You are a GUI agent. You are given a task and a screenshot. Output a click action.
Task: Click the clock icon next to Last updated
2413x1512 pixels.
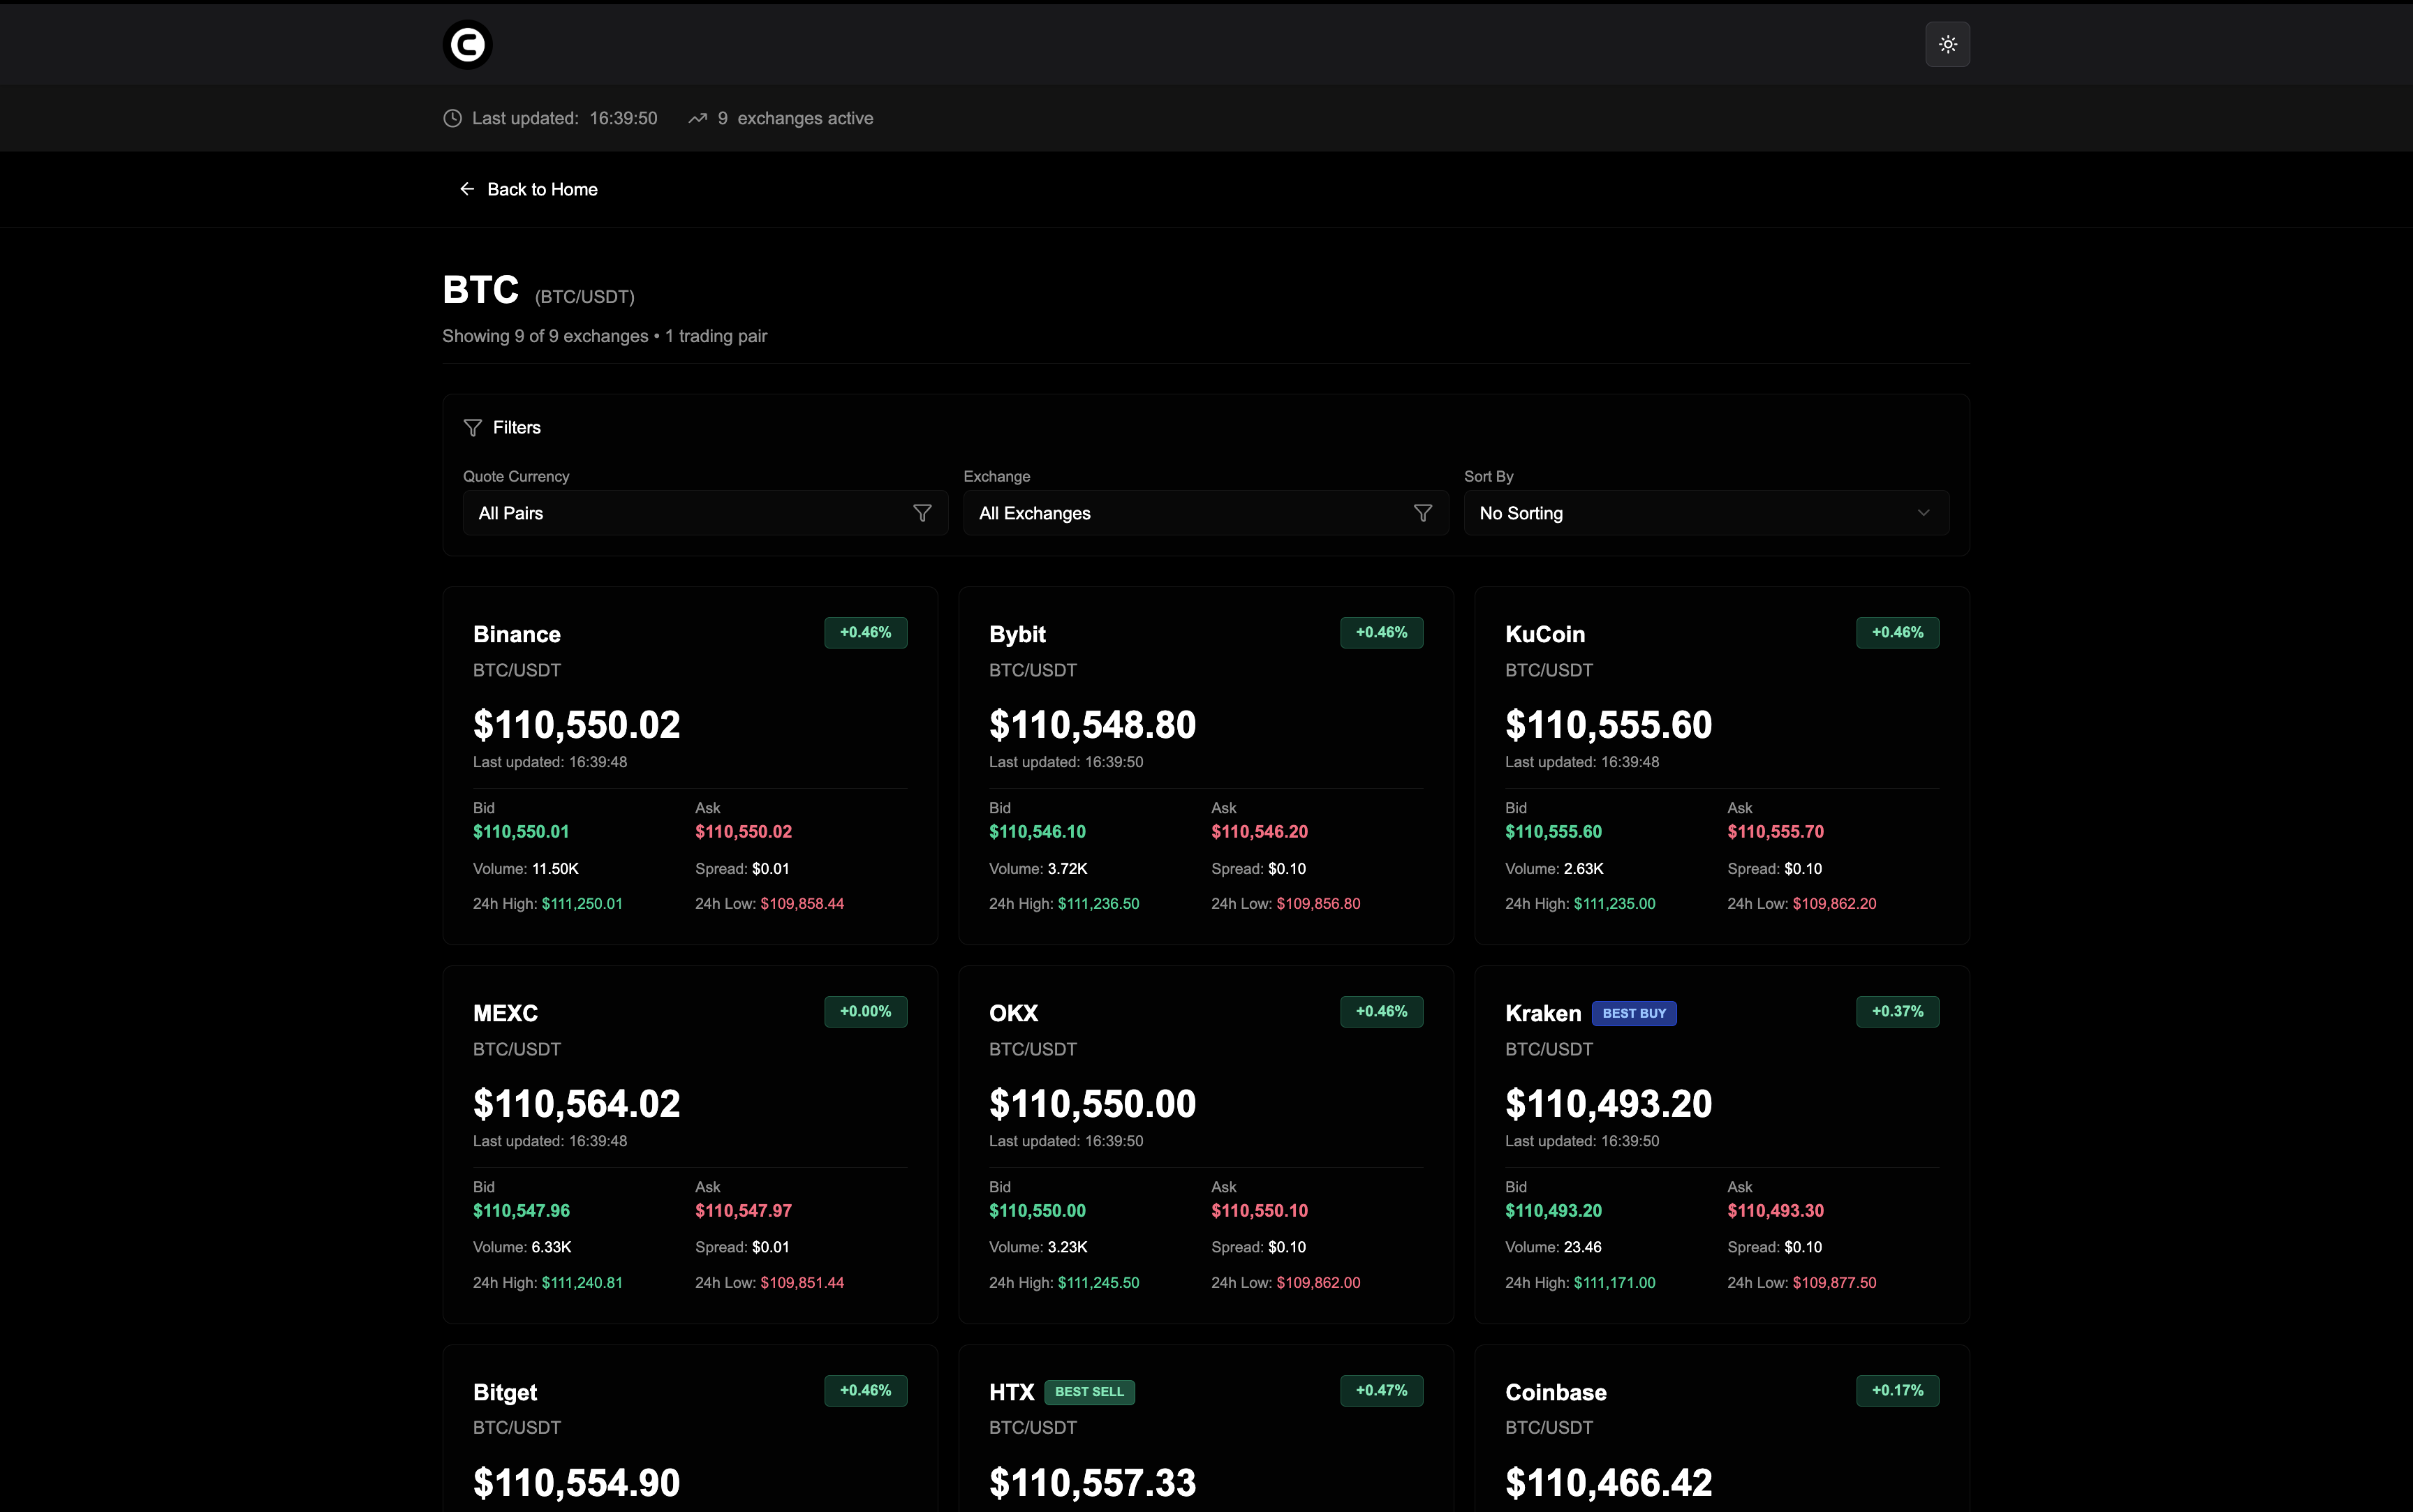click(x=452, y=118)
